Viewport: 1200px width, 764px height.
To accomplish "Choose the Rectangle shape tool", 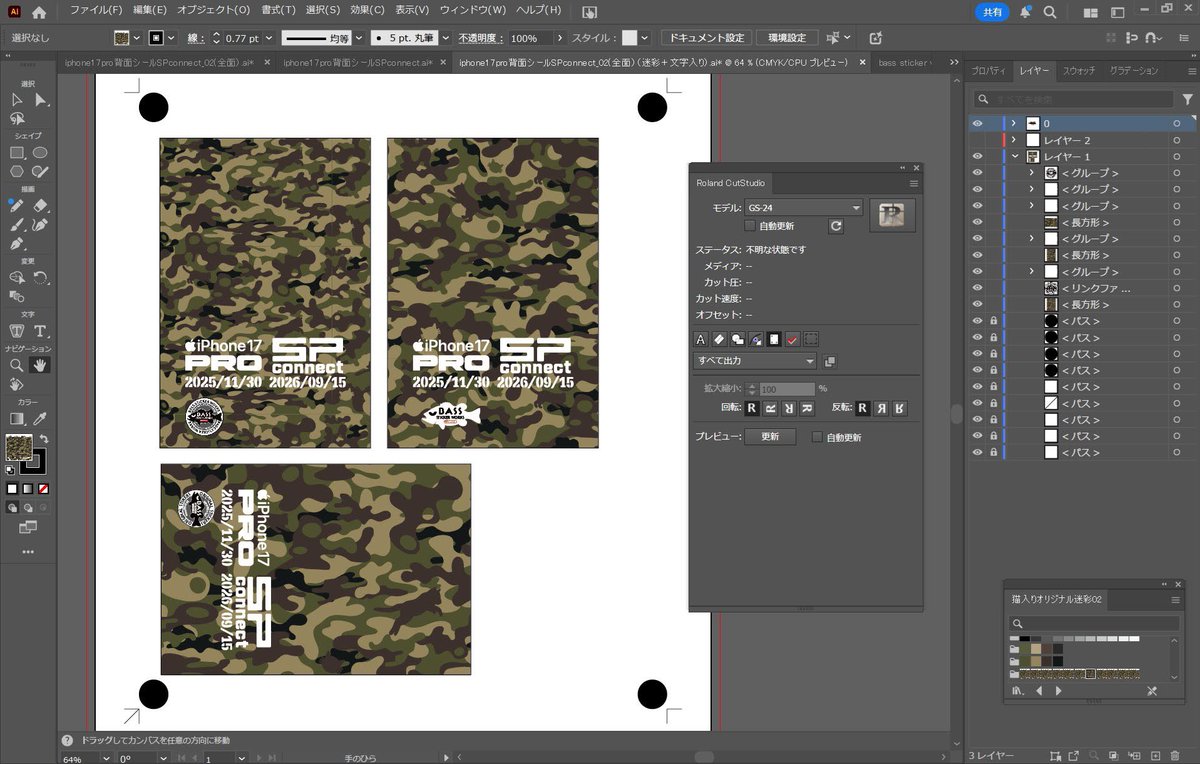I will click(x=17, y=153).
